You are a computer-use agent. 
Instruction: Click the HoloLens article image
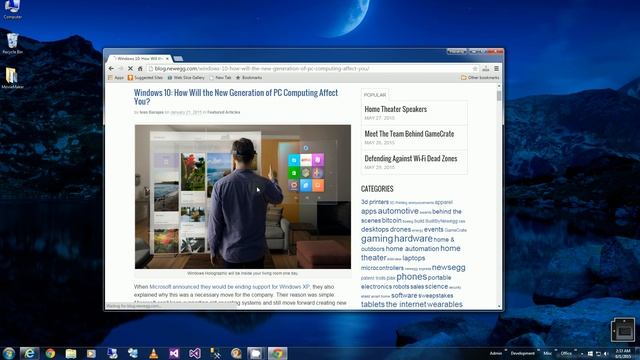tap(243, 197)
